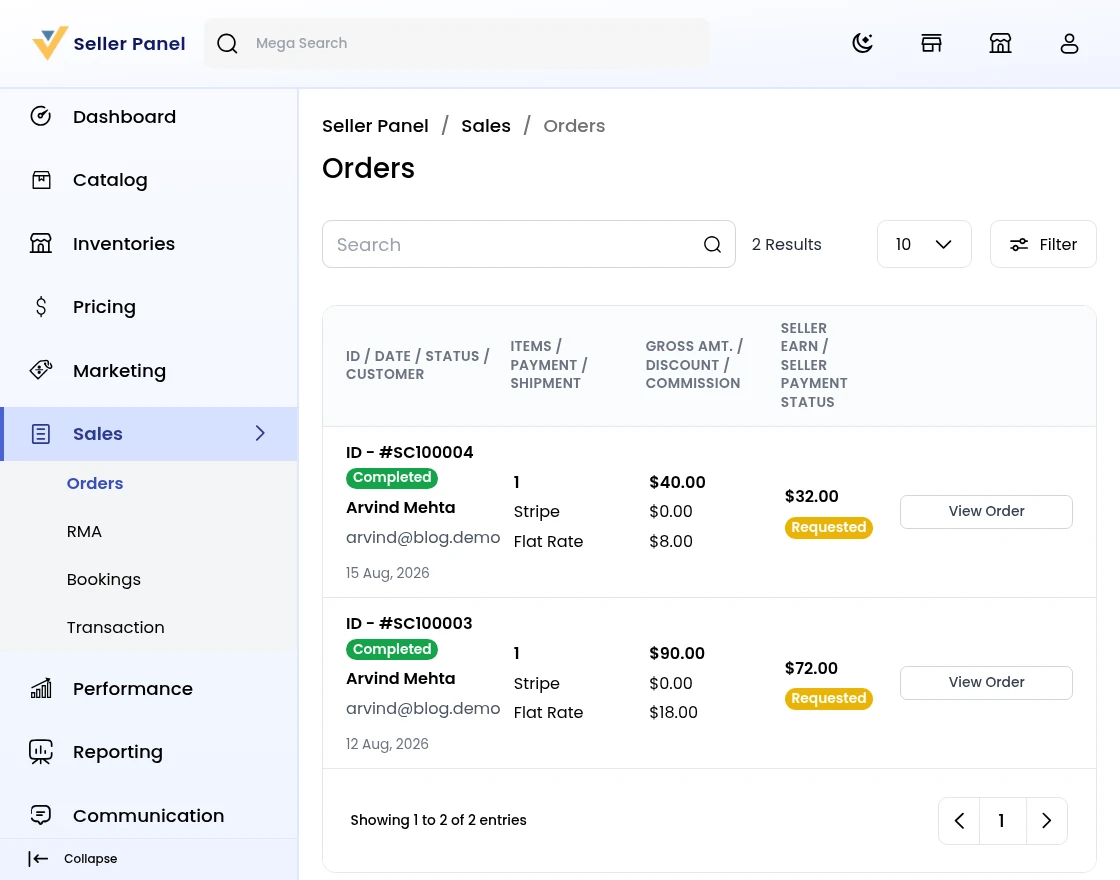Click the Filter button label
Image resolution: width=1120 pixels, height=880 pixels.
coord(1058,244)
